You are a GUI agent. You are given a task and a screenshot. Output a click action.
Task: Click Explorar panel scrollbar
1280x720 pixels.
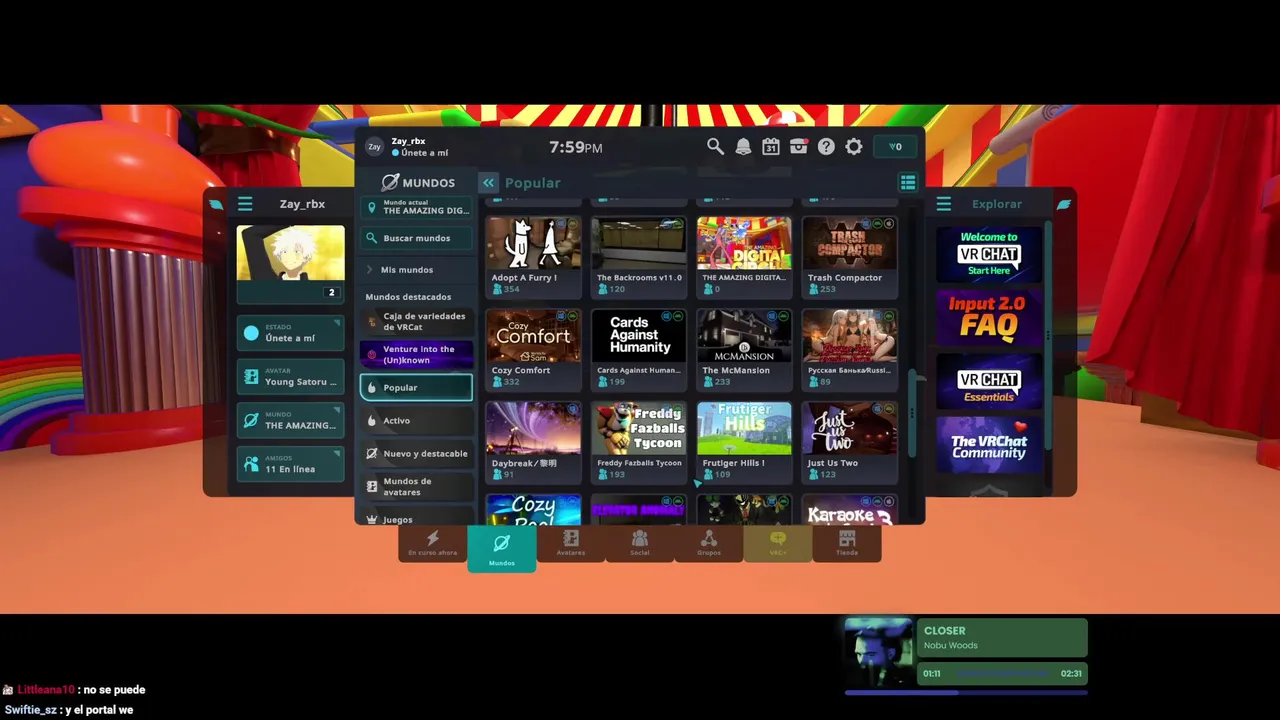click(x=1048, y=335)
